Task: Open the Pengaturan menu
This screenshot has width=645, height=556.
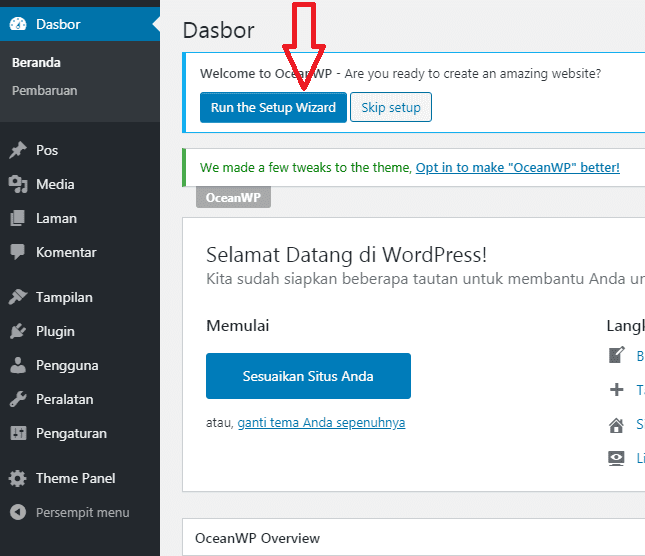Action: (x=80, y=433)
